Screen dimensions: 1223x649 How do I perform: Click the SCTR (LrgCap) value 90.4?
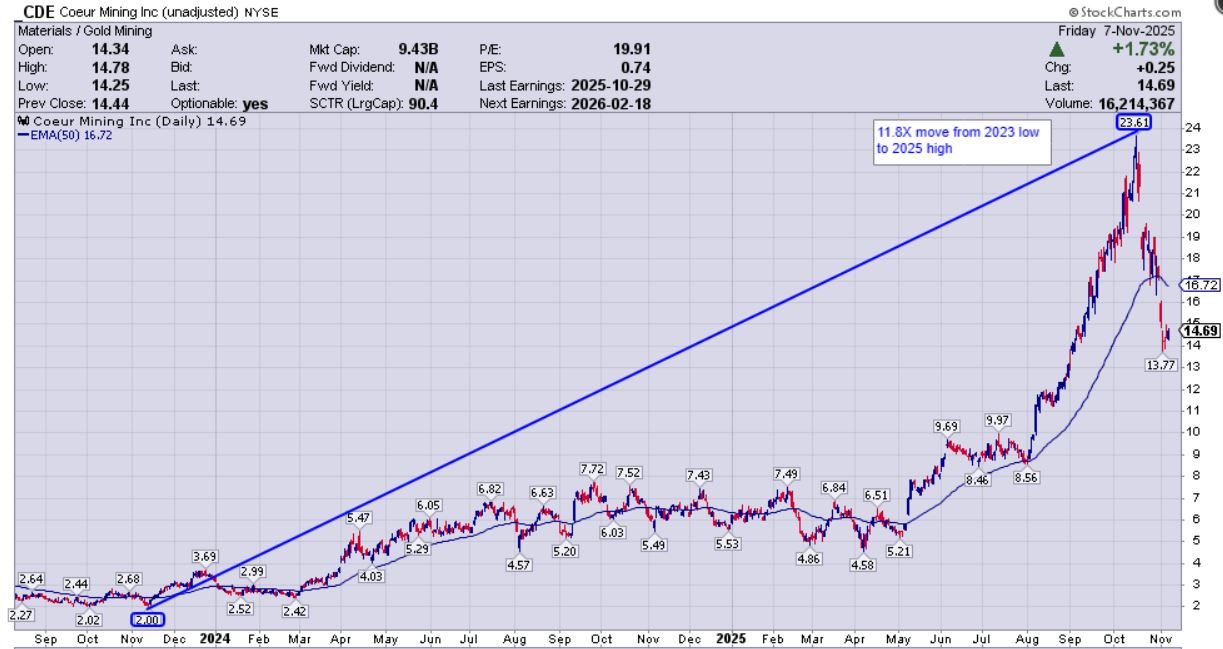tap(423, 103)
